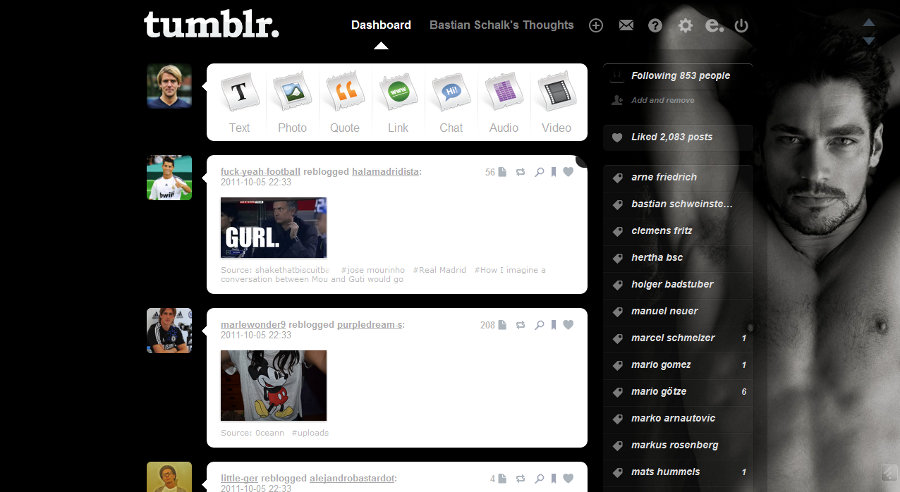Image resolution: width=900 pixels, height=492 pixels.
Task: Like the little-ger post
Action: click(568, 478)
